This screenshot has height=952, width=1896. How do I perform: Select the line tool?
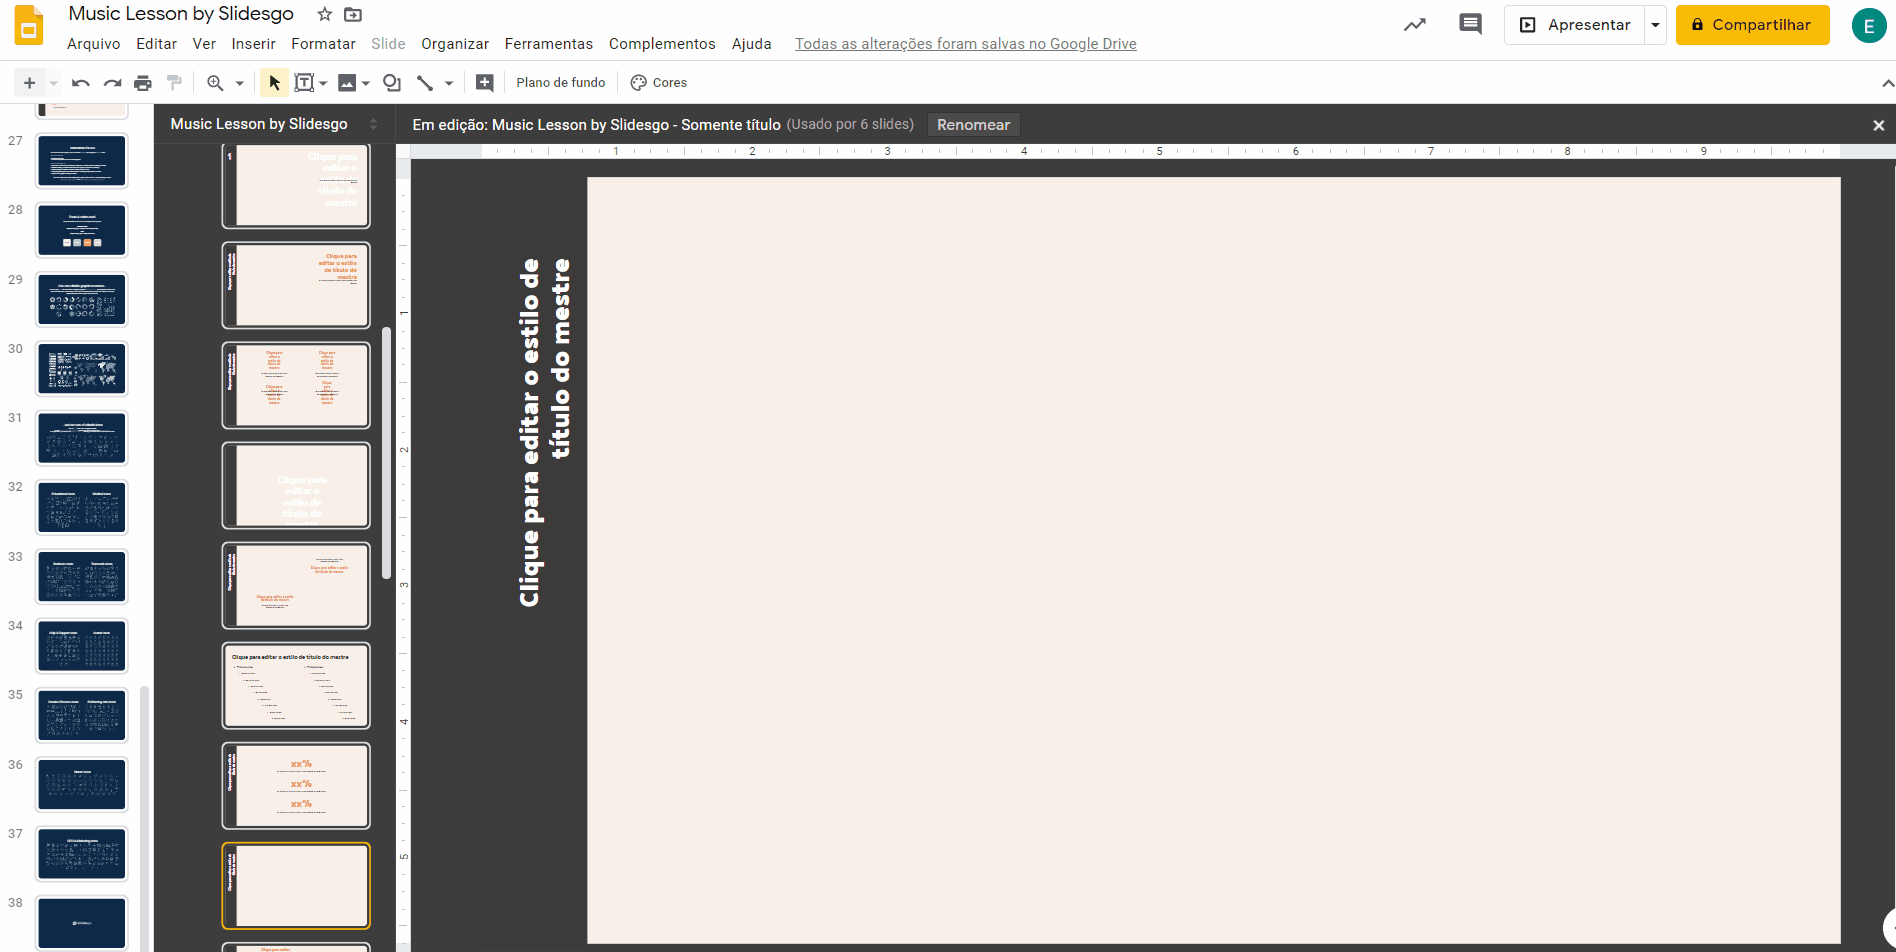[425, 83]
